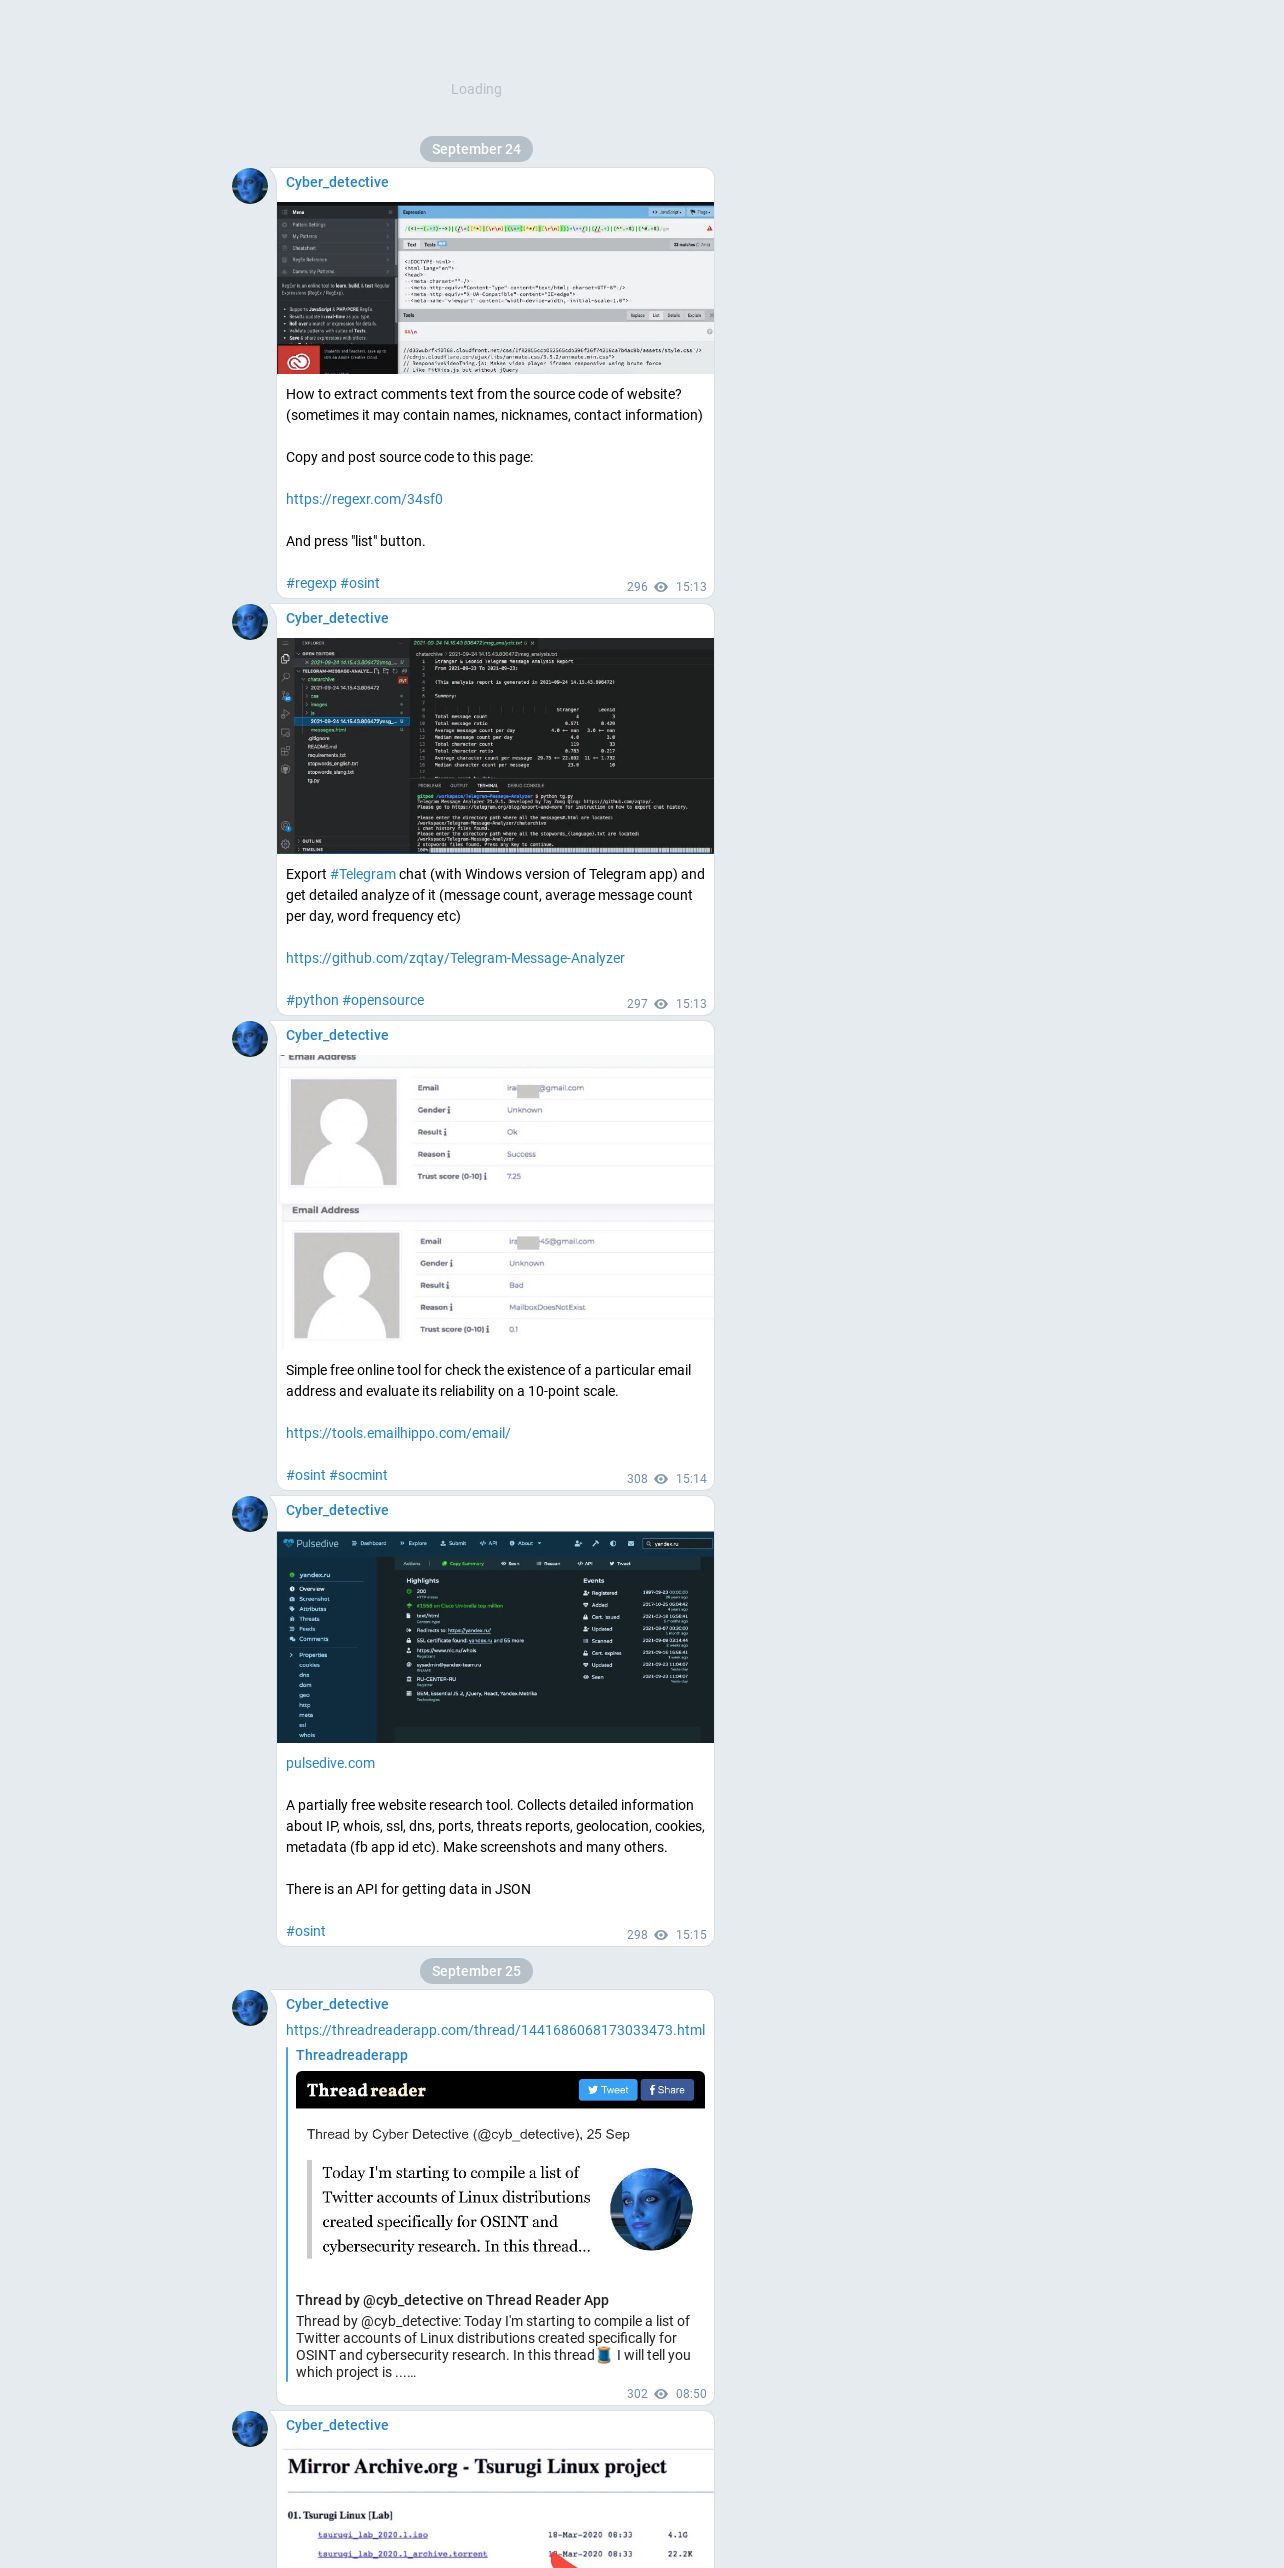The image size is (1284, 2568).
Task: Open the threadreaderapp.com thread link
Action: click(495, 2030)
